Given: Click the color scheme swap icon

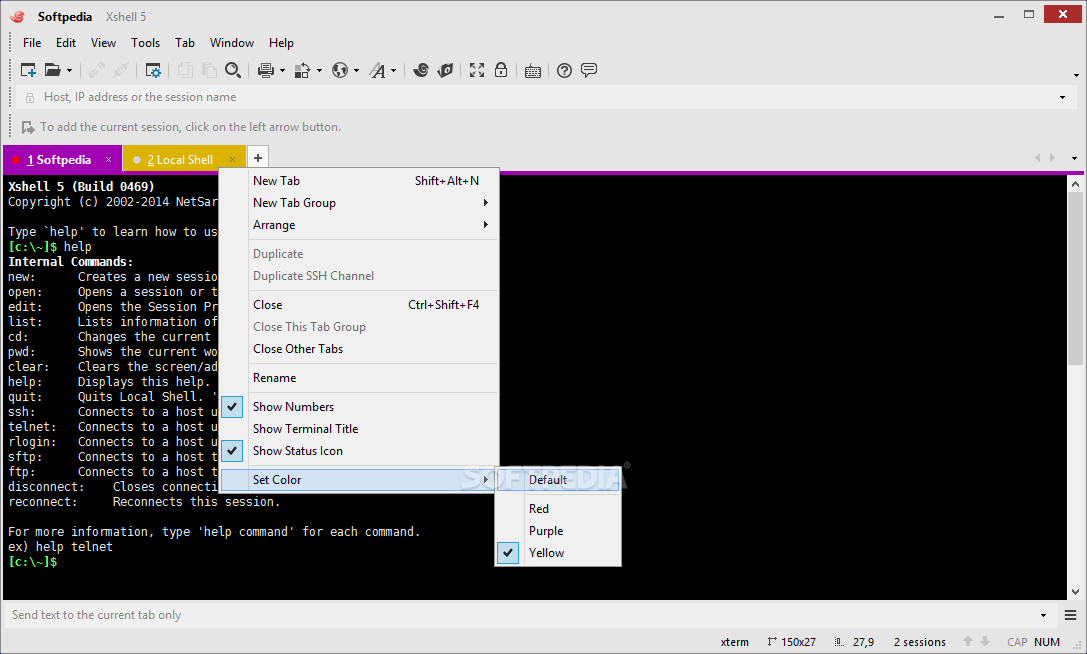Looking at the screenshot, I should 302,70.
